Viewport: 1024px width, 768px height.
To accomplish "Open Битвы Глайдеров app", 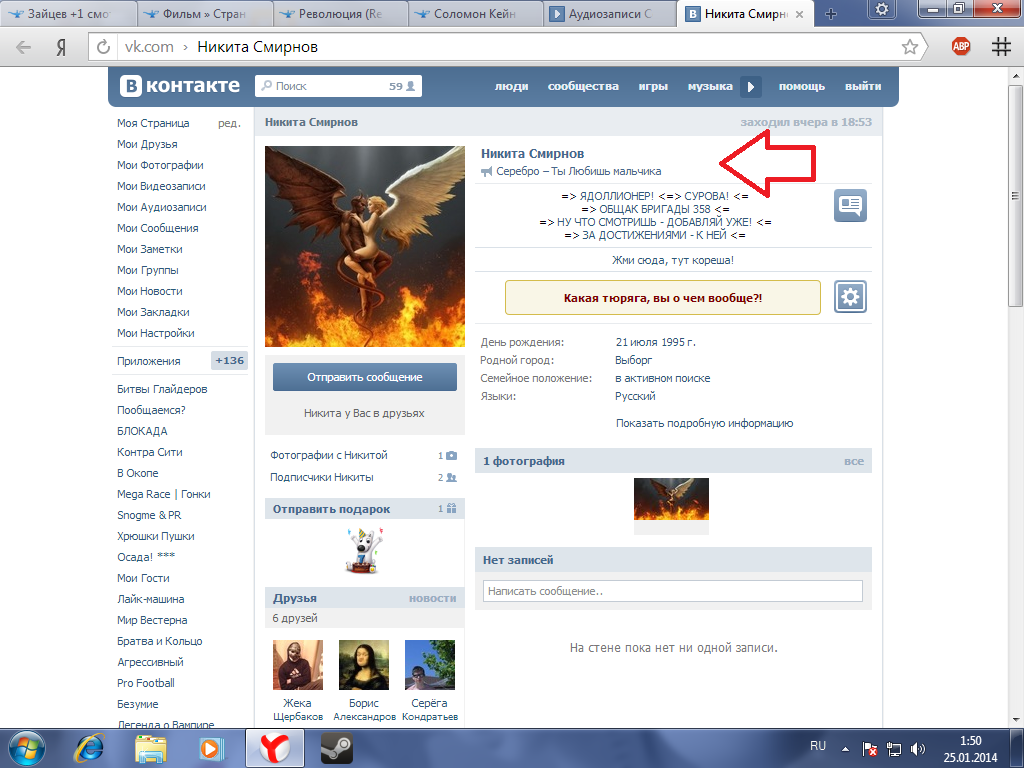I will point(162,389).
